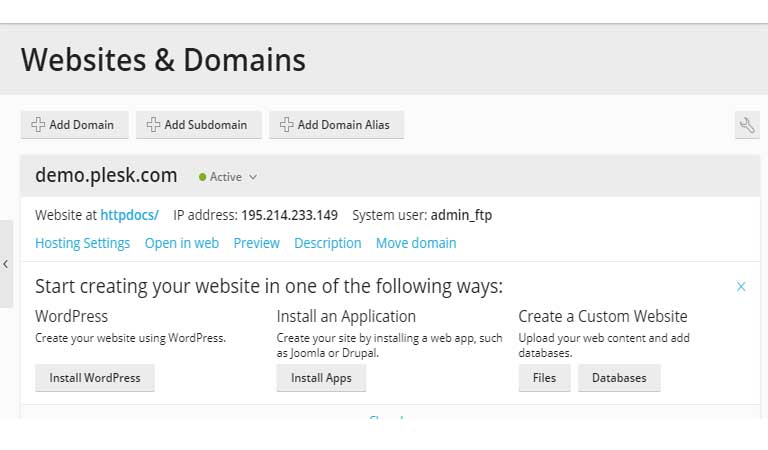Image resolution: width=768 pixels, height=450 pixels.
Task: Click the Install WordPress button
Action: [95, 378]
